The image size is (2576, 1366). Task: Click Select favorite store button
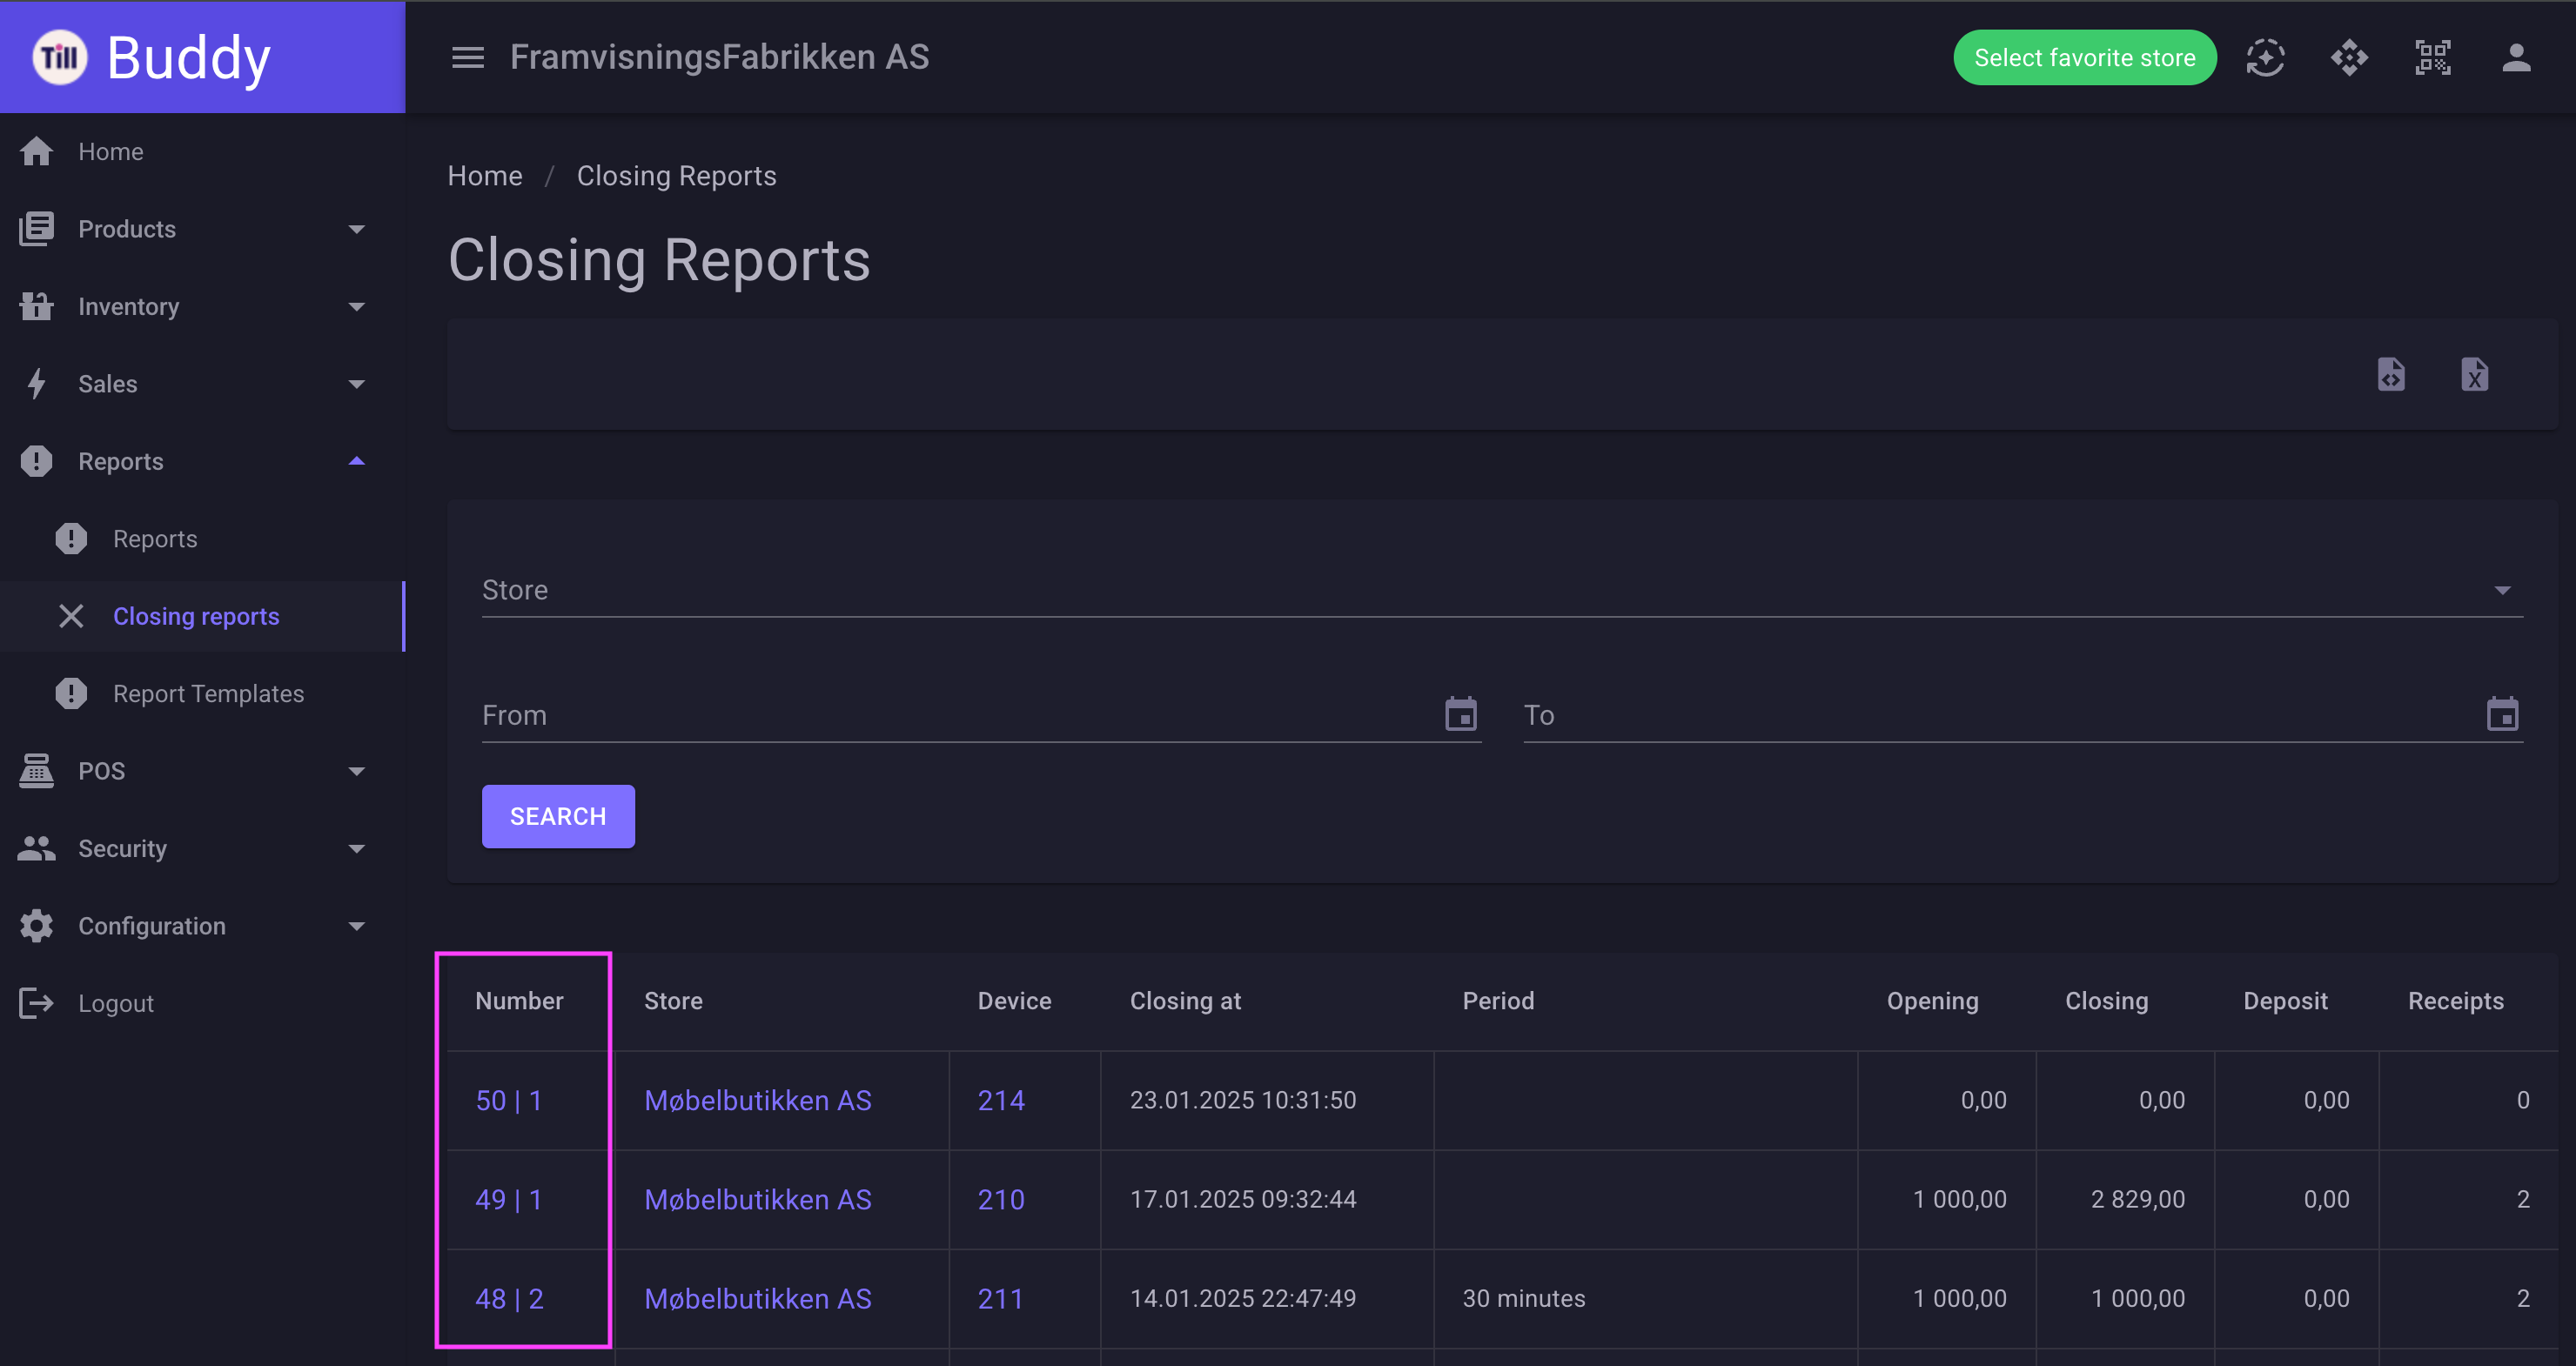point(2084,58)
